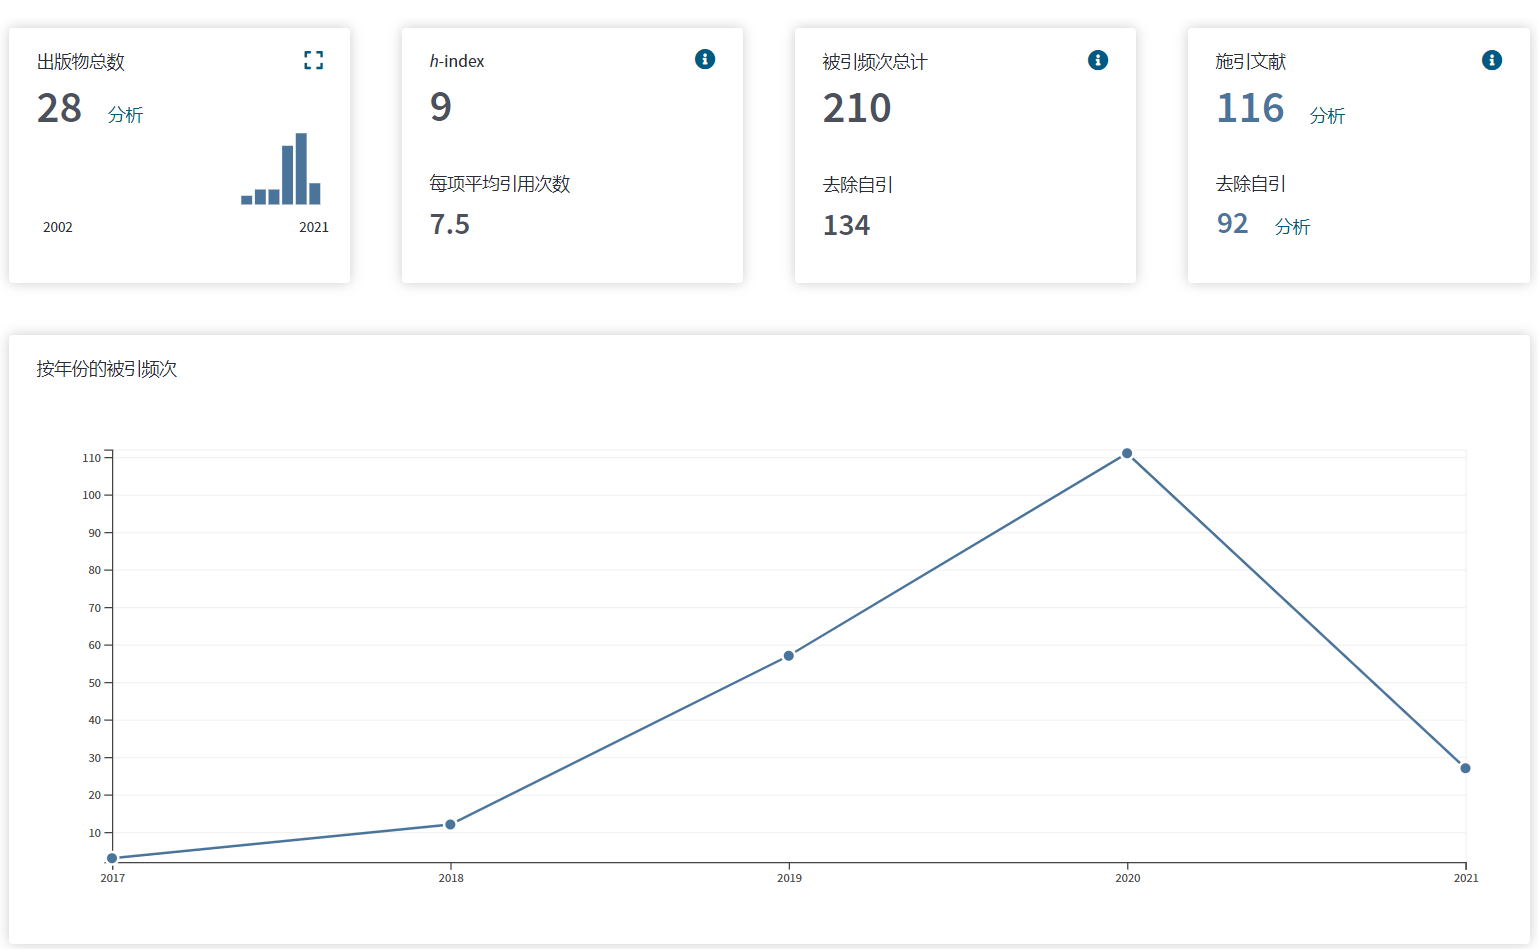
Task: Open 分析 link next to 92
Action: (x=1292, y=227)
